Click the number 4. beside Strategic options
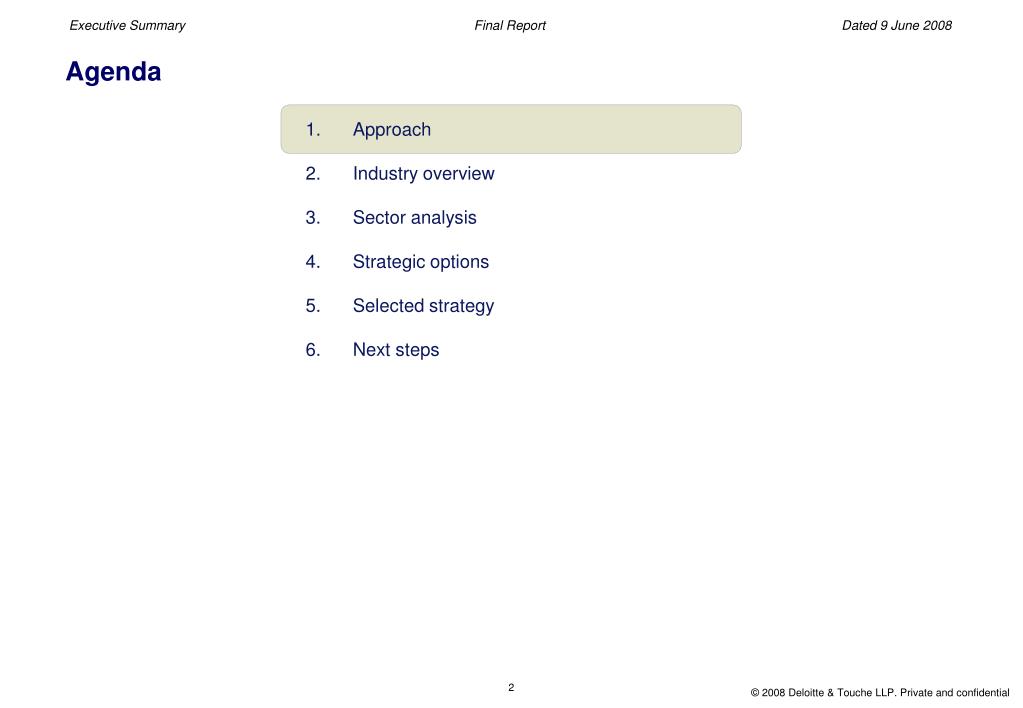 pos(313,262)
